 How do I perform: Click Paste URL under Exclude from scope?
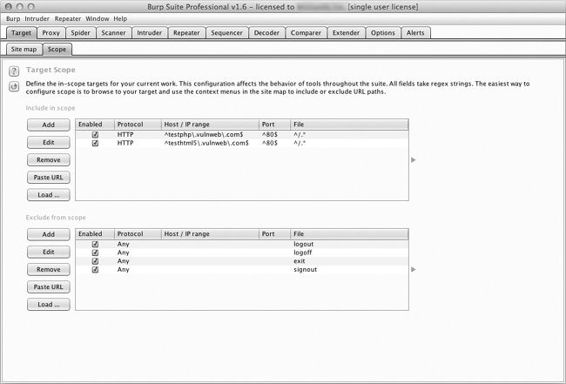(48, 287)
